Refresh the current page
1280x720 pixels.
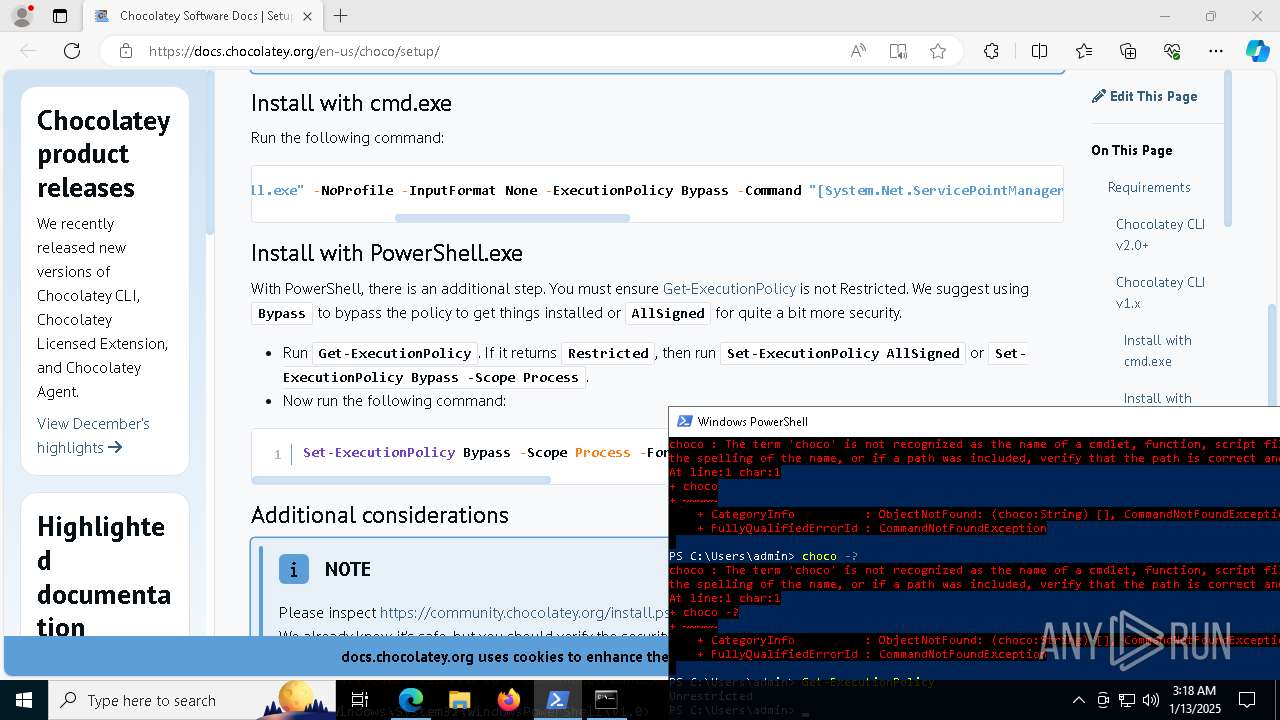[72, 51]
